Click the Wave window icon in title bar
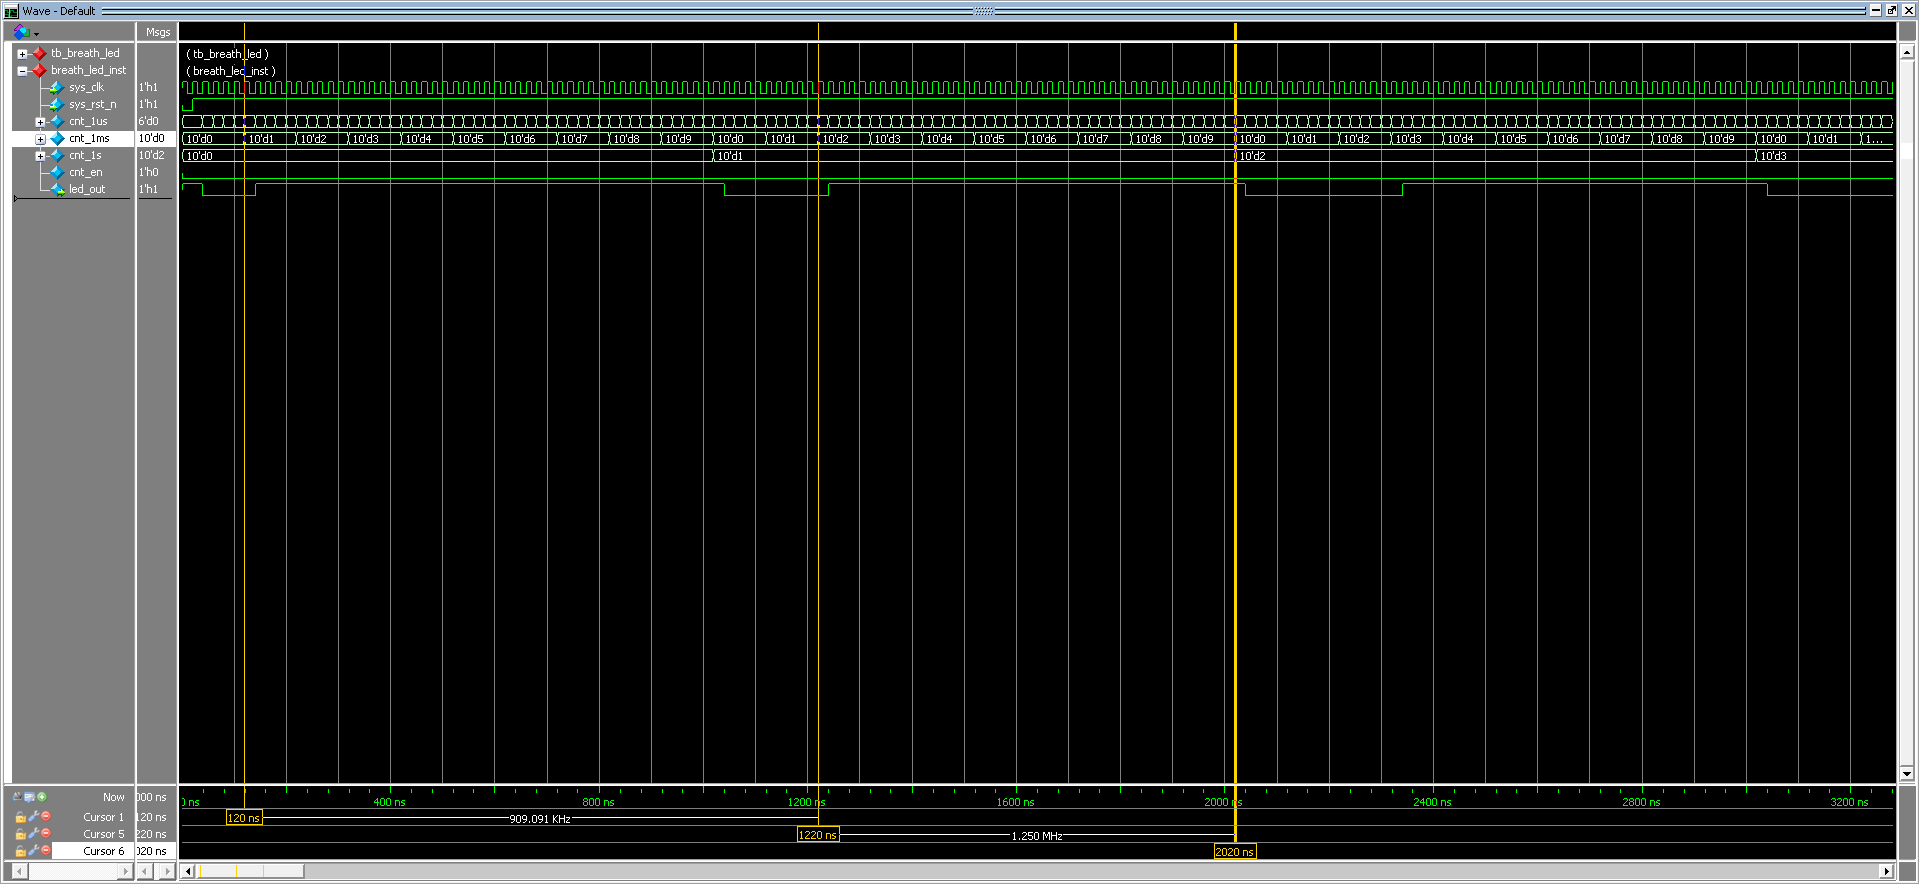Screen dimensions: 1920x885 [x=11, y=11]
